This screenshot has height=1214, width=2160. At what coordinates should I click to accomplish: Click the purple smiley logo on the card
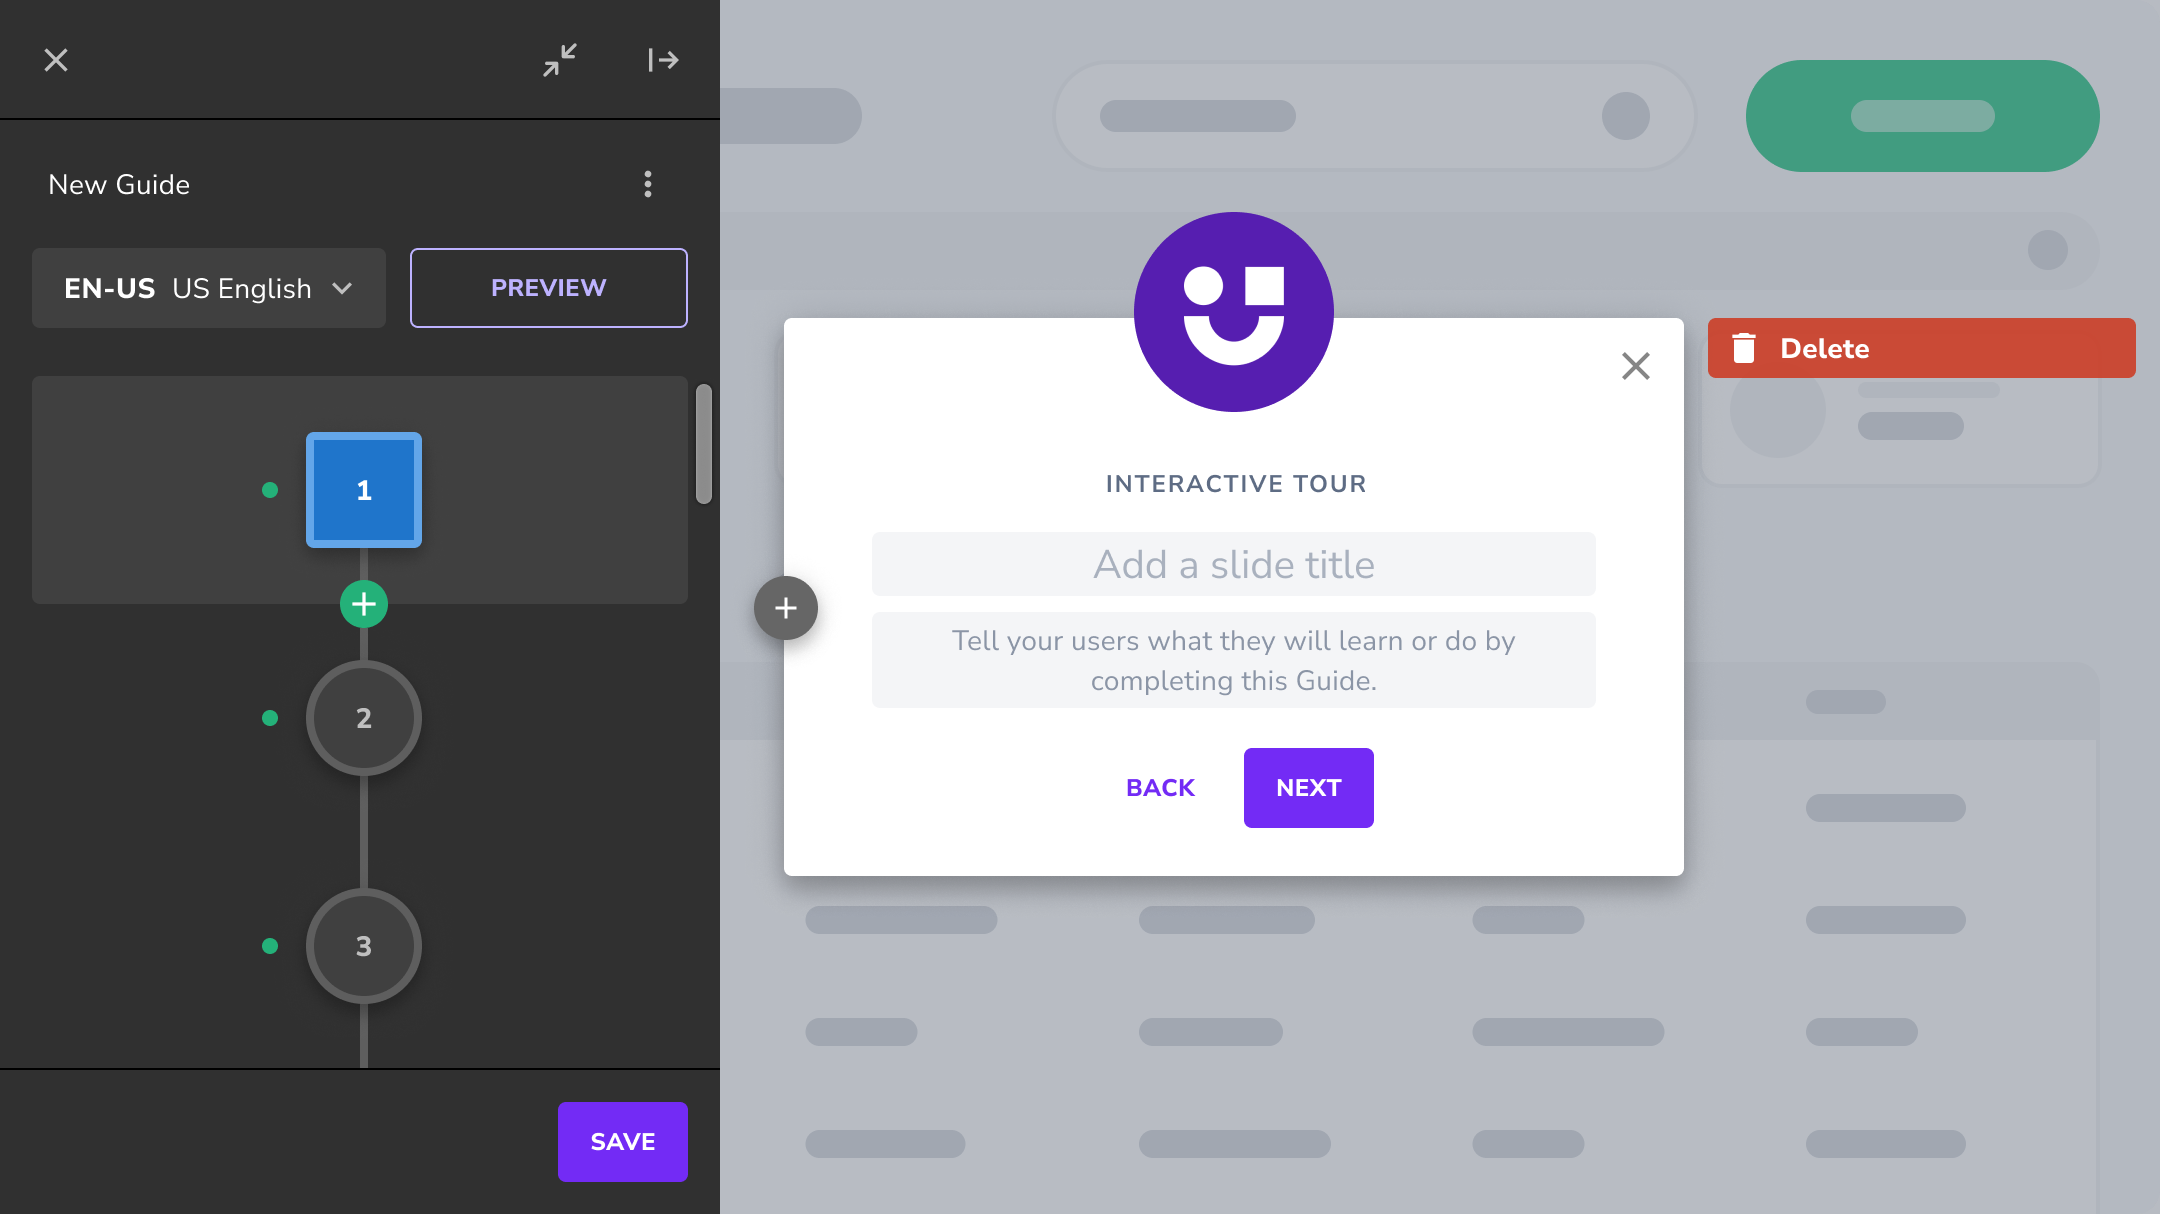pos(1233,312)
